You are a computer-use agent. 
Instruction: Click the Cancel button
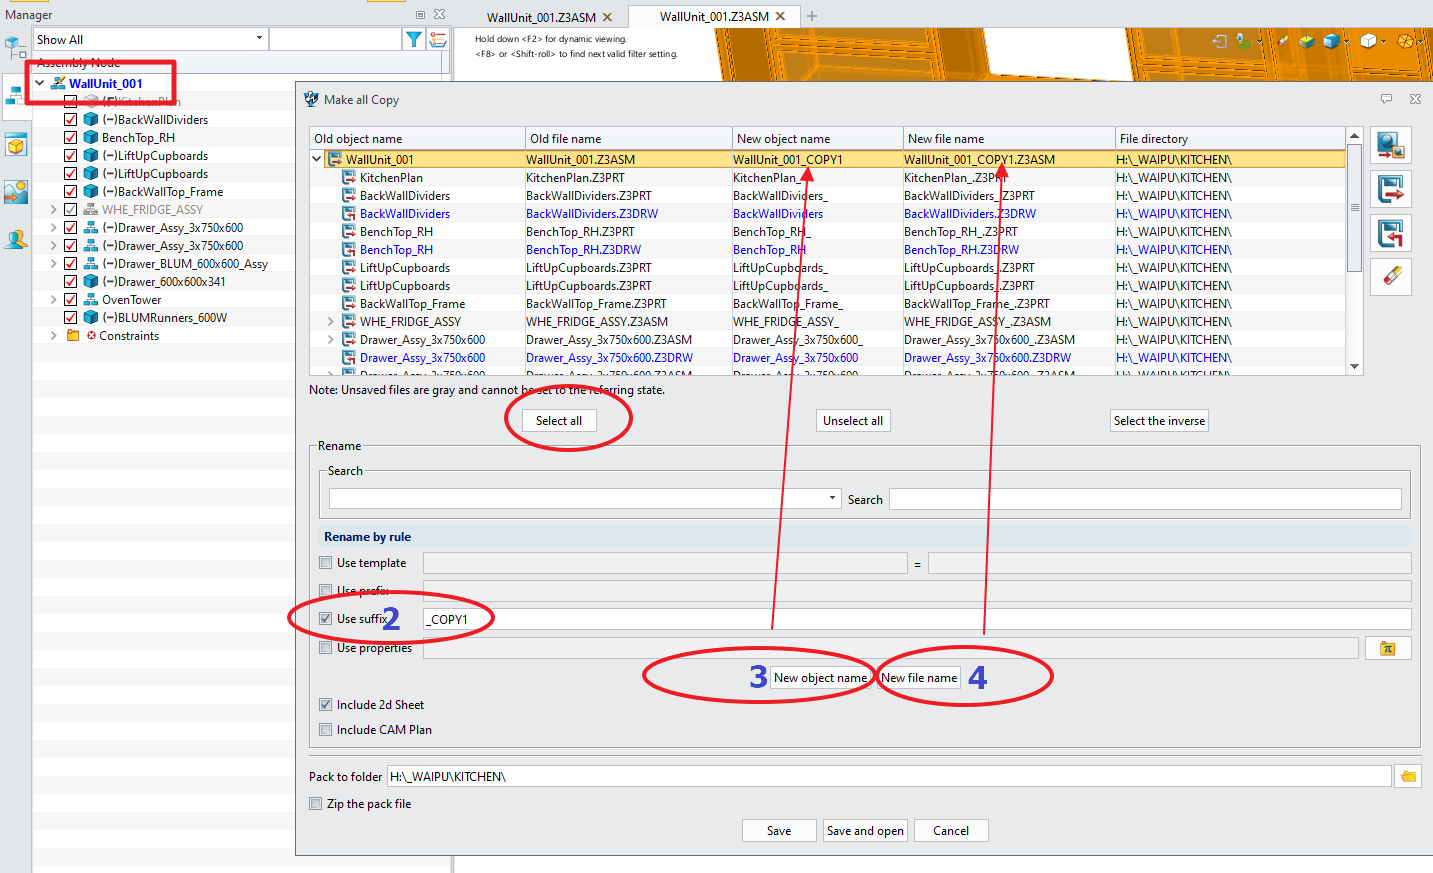click(951, 831)
